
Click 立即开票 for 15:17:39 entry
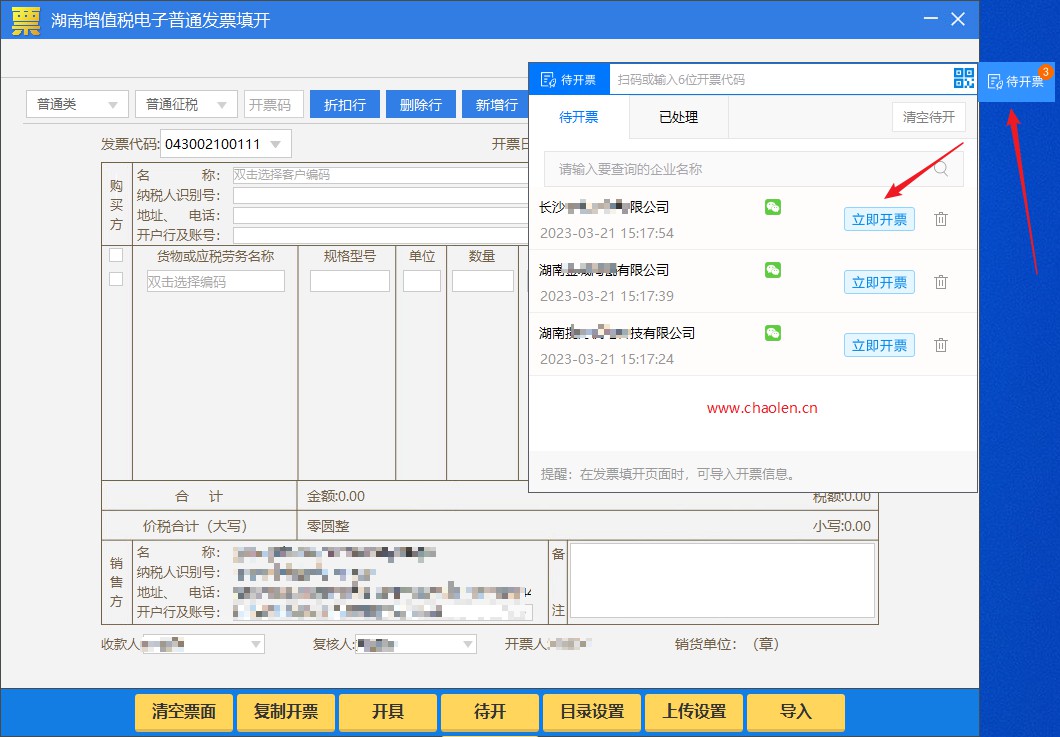coord(879,282)
